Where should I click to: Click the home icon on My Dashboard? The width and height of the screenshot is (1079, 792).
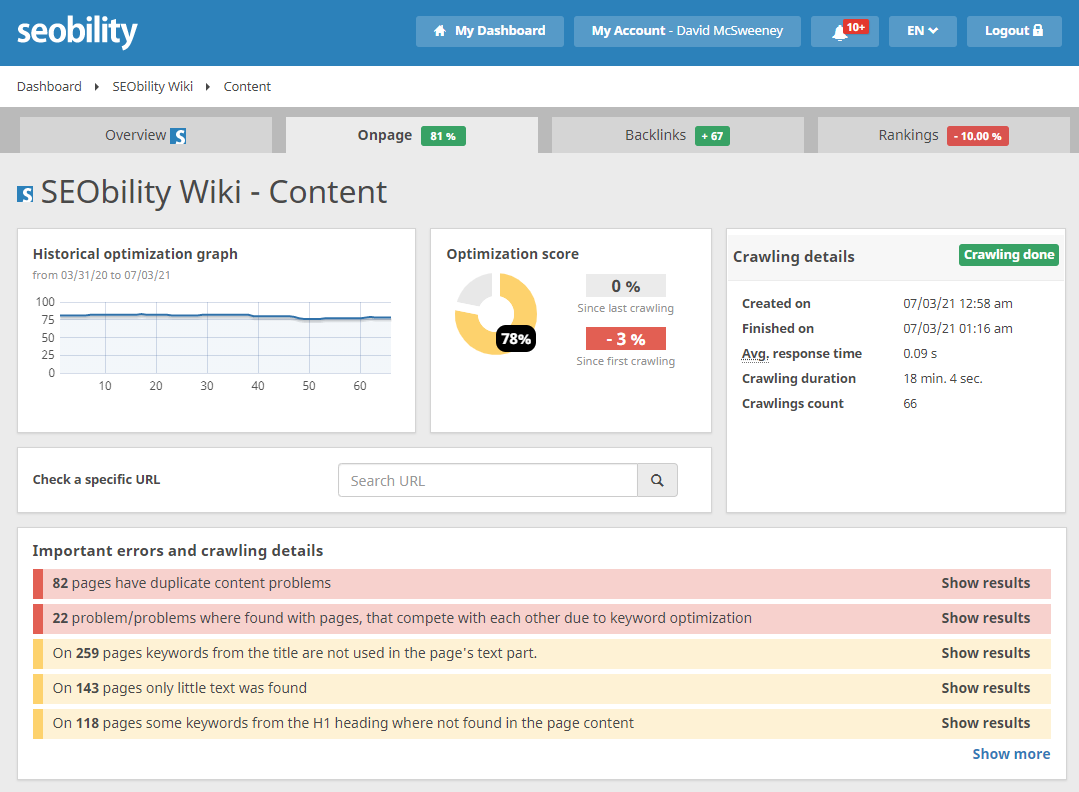pyautogui.click(x=440, y=31)
